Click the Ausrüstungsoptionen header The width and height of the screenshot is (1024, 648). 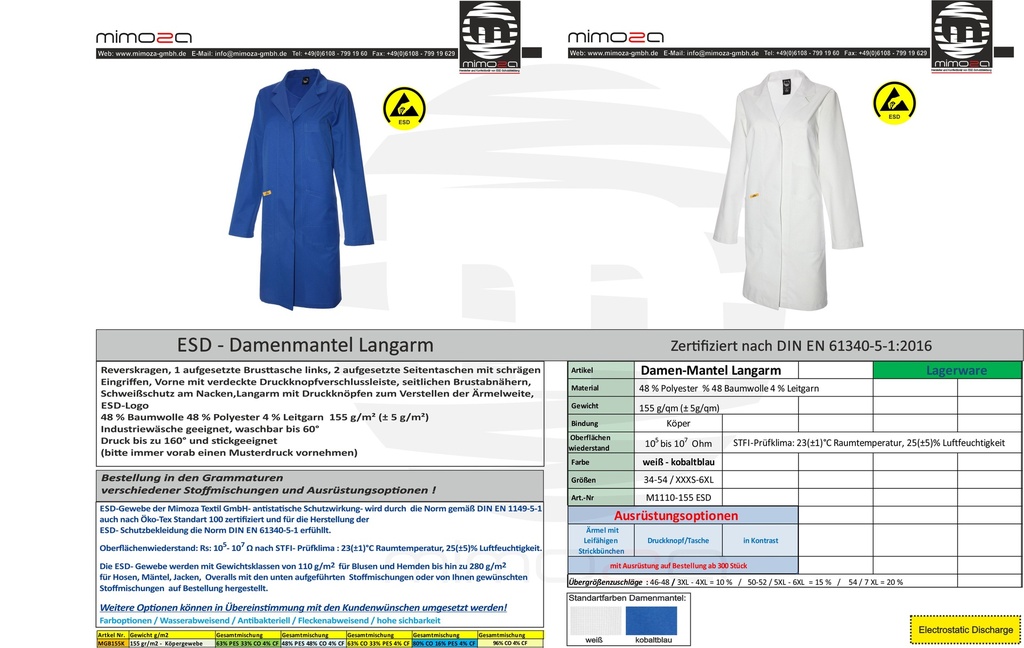pyautogui.click(x=676, y=516)
